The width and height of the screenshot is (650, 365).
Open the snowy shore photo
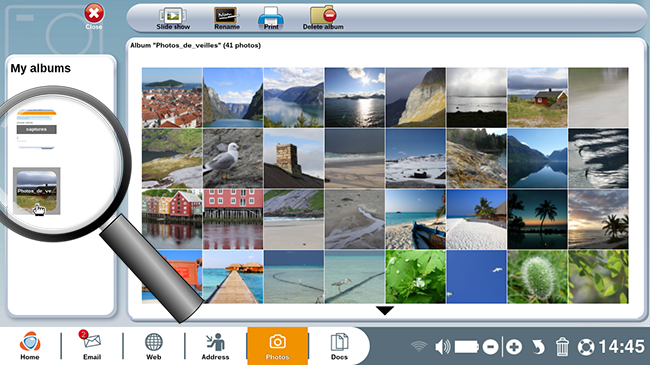(416, 158)
